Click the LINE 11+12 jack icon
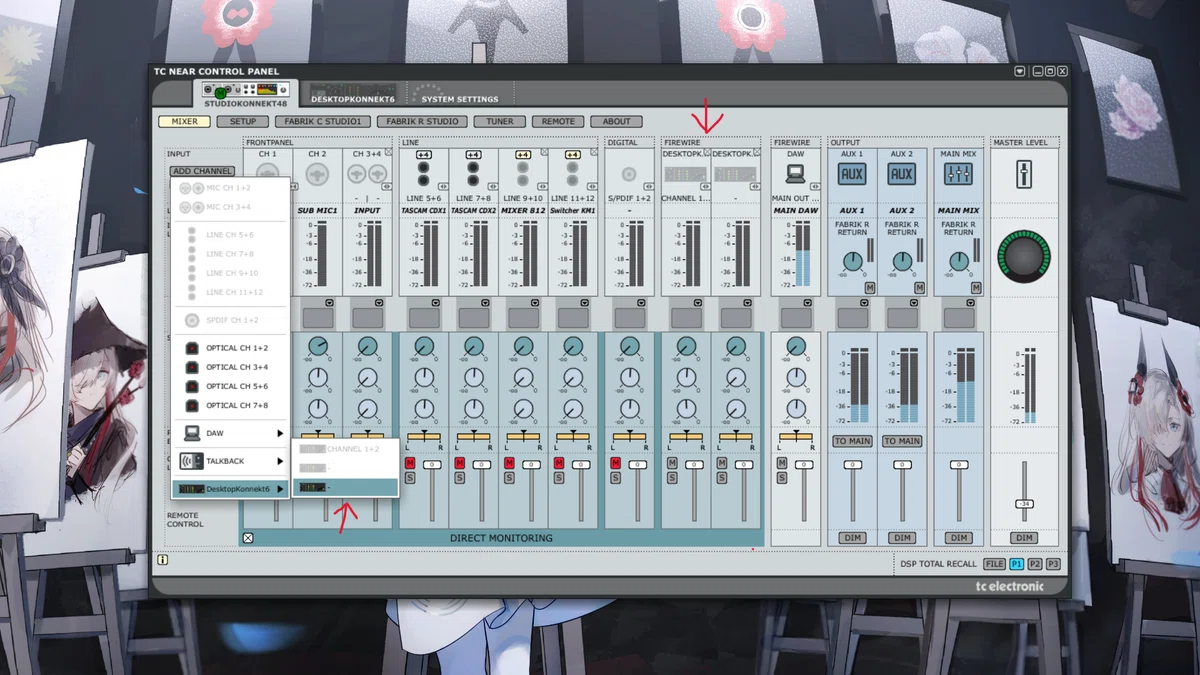The height and width of the screenshot is (675, 1200). (x=573, y=174)
